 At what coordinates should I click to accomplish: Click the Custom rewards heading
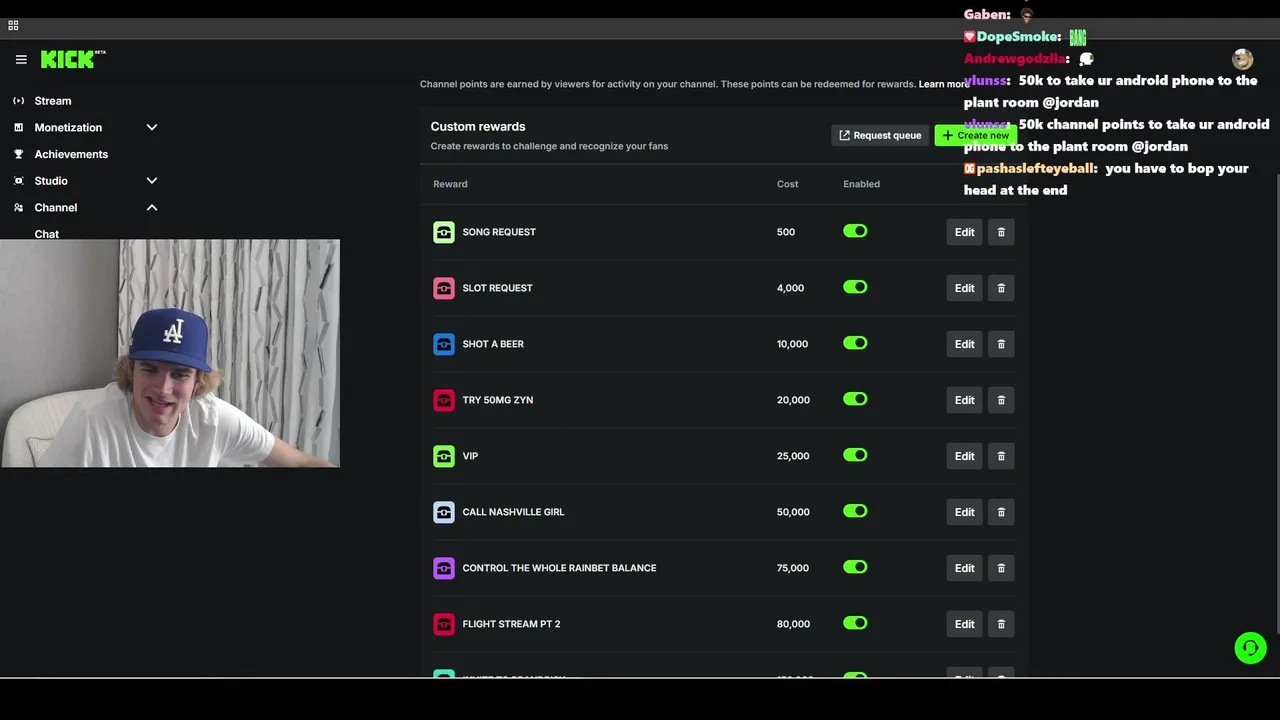[478, 126]
